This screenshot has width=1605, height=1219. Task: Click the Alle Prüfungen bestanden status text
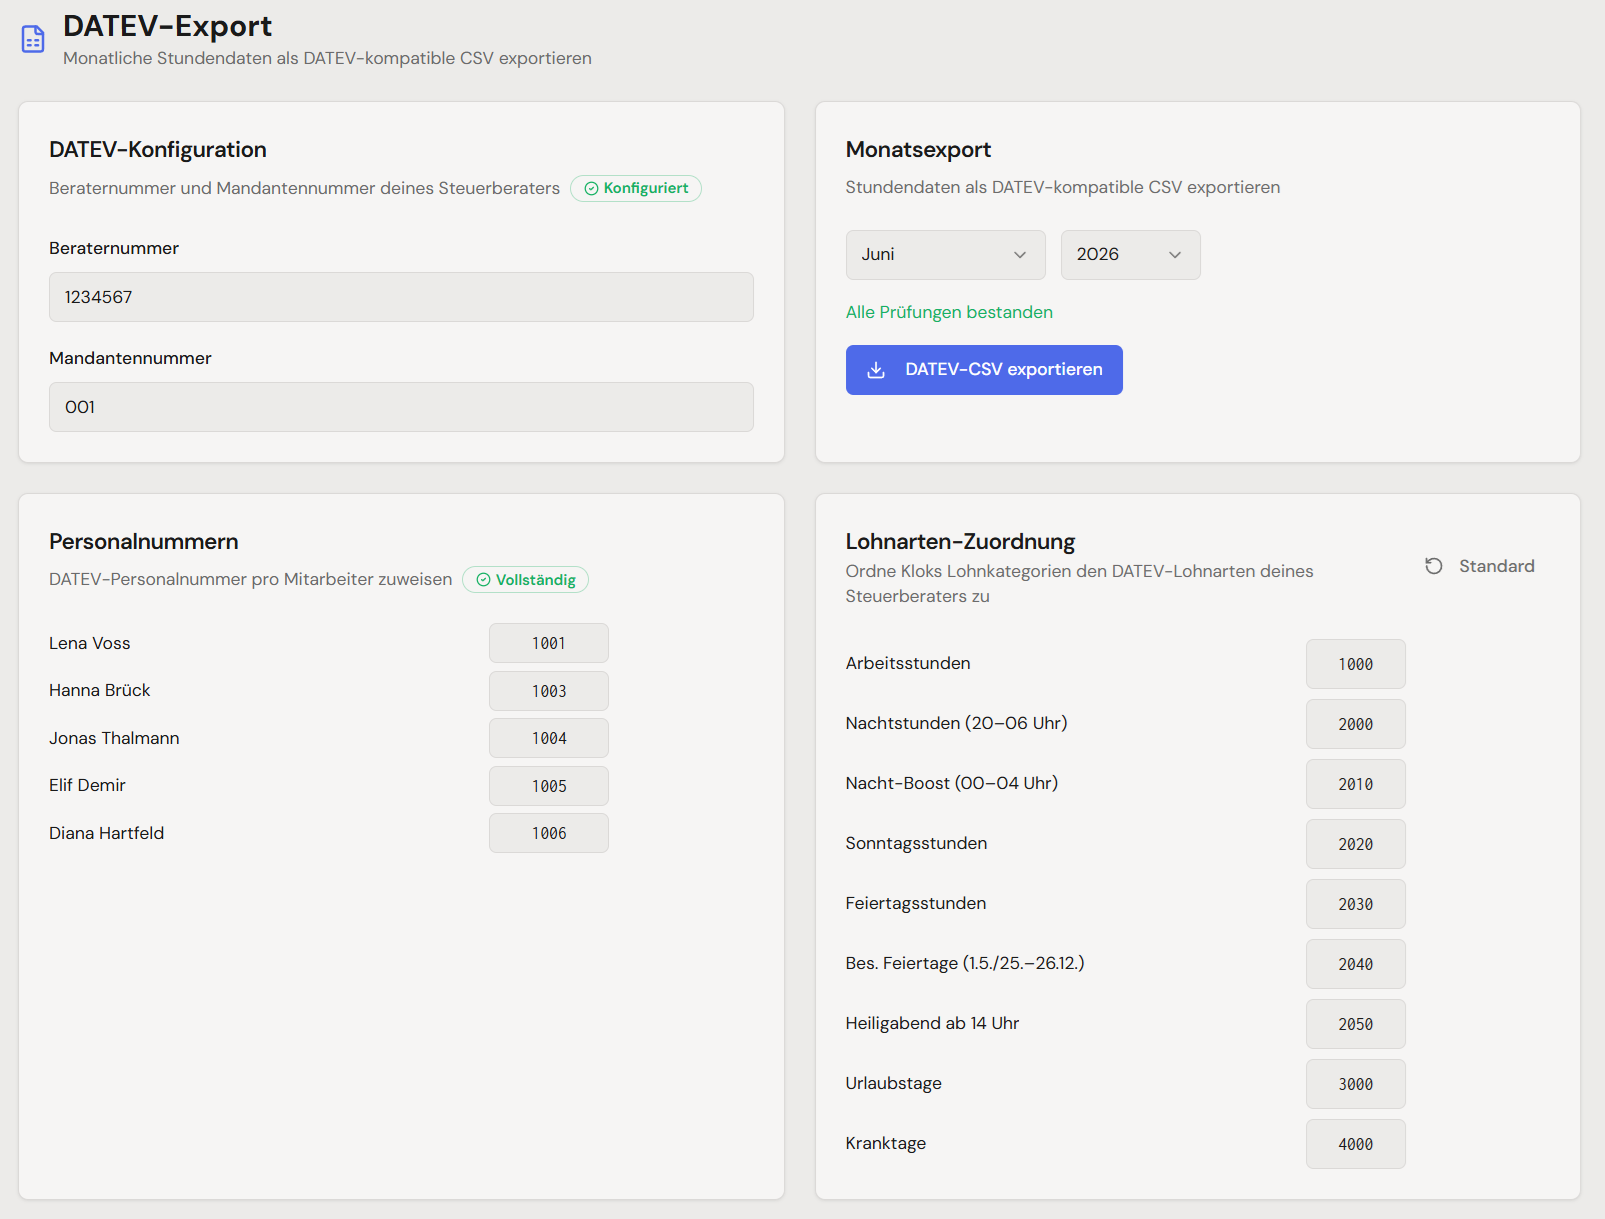[x=949, y=312]
